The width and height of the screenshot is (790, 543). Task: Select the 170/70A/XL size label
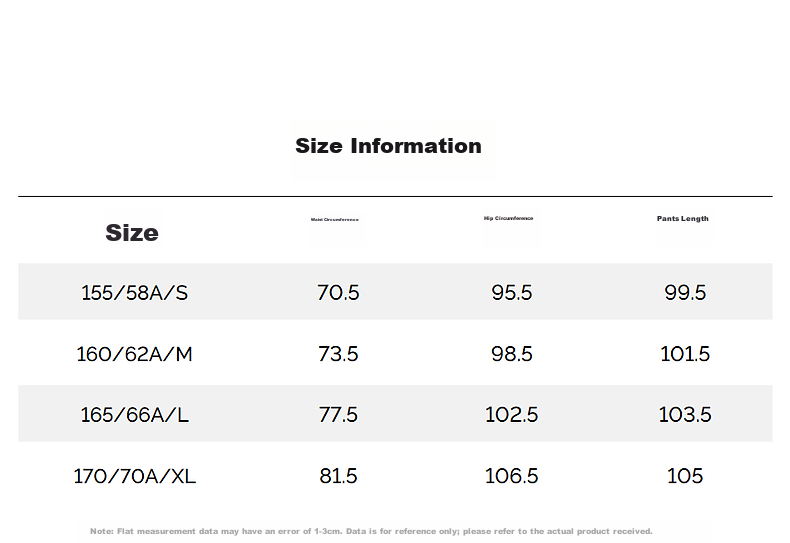pyautogui.click(x=135, y=476)
